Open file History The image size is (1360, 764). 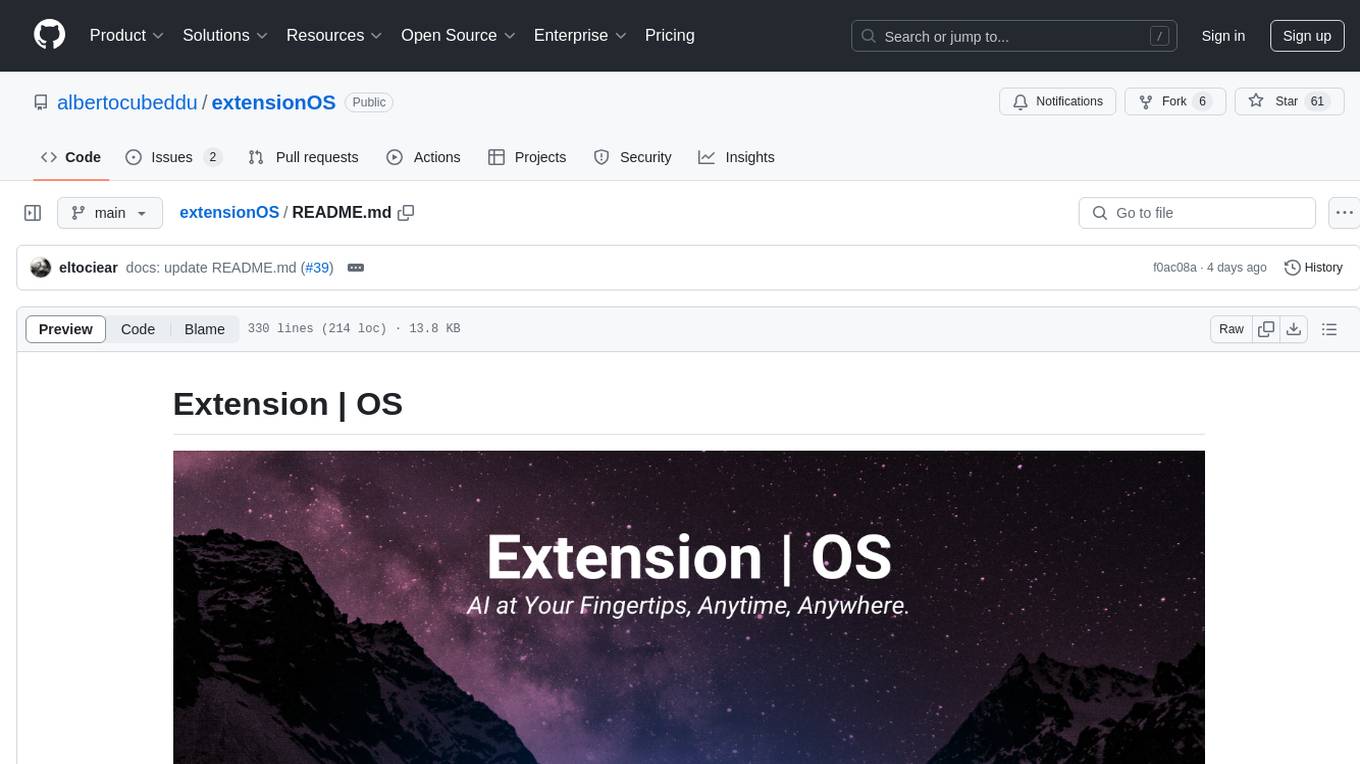1313,268
